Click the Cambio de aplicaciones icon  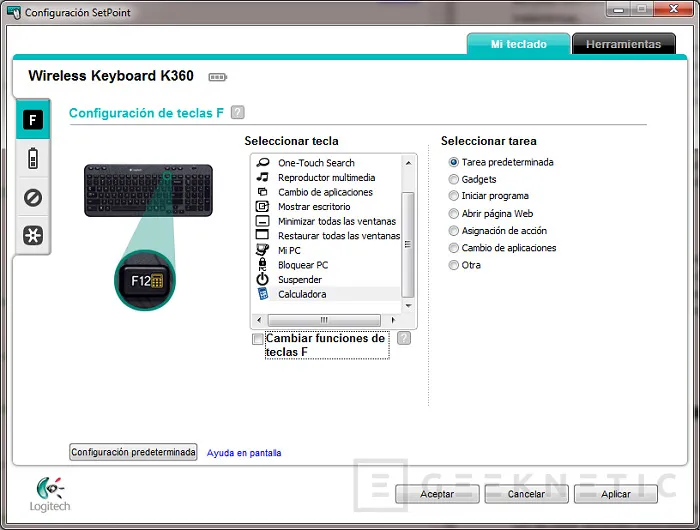(x=262, y=192)
